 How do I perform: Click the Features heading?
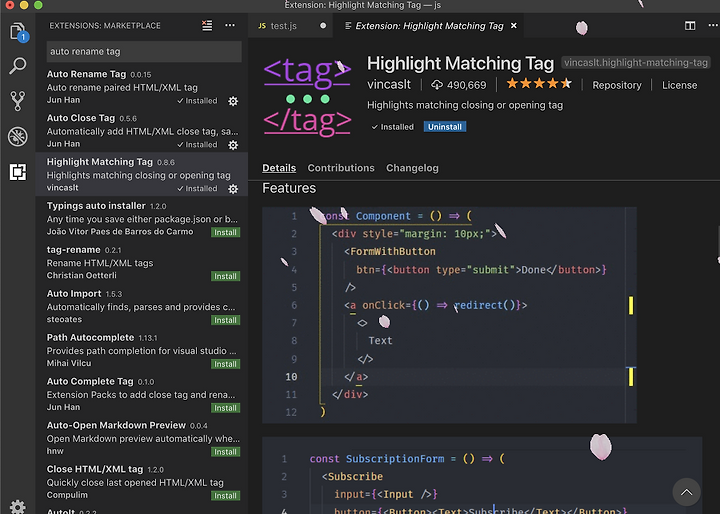[x=289, y=188]
